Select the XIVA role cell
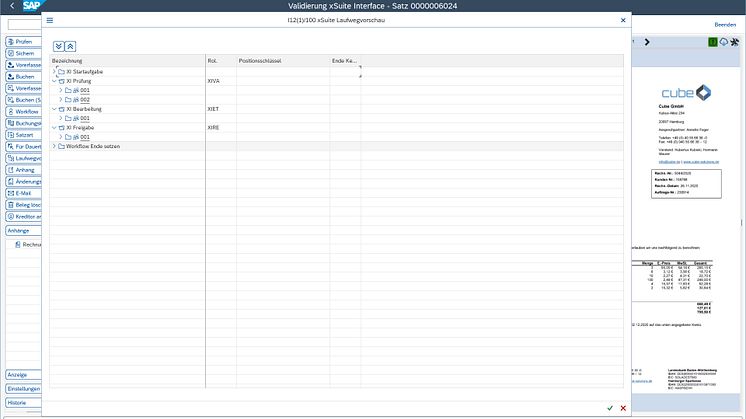The height and width of the screenshot is (419, 746). click(221, 81)
